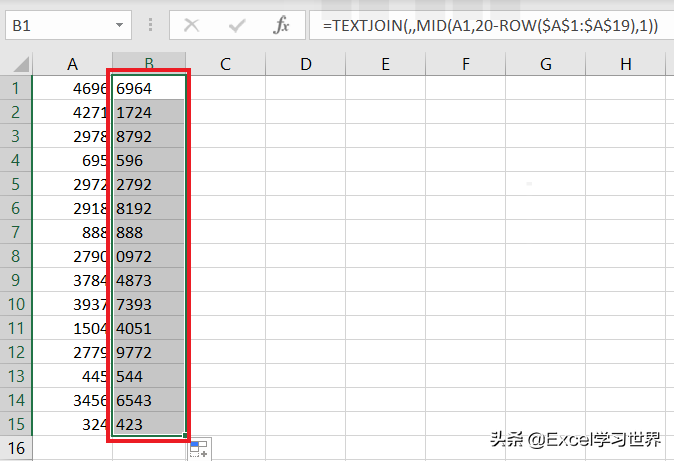674x461 pixels.
Task: Click cell containing 423
Action: [x=149, y=424]
